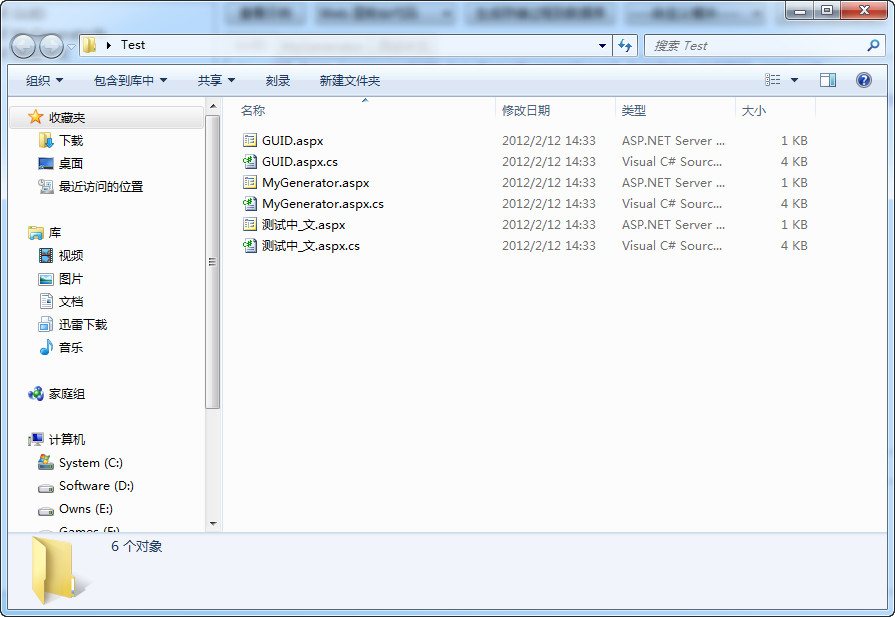
Task: Open the 共享 menu
Action: [216, 80]
